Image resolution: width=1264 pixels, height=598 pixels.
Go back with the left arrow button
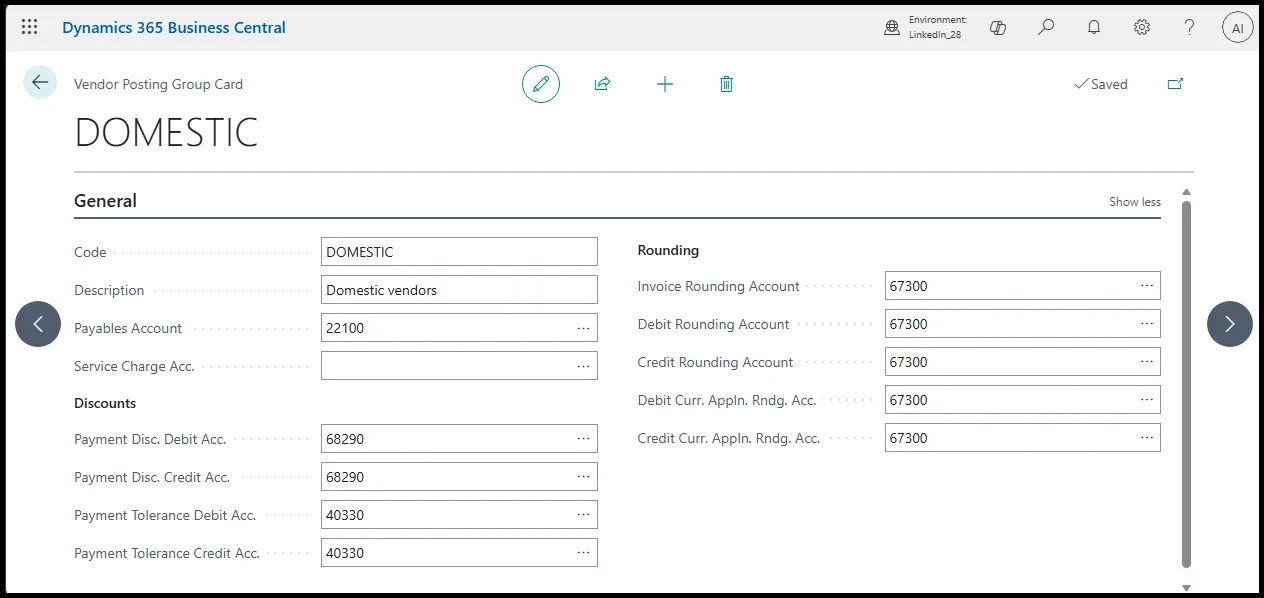click(x=40, y=83)
